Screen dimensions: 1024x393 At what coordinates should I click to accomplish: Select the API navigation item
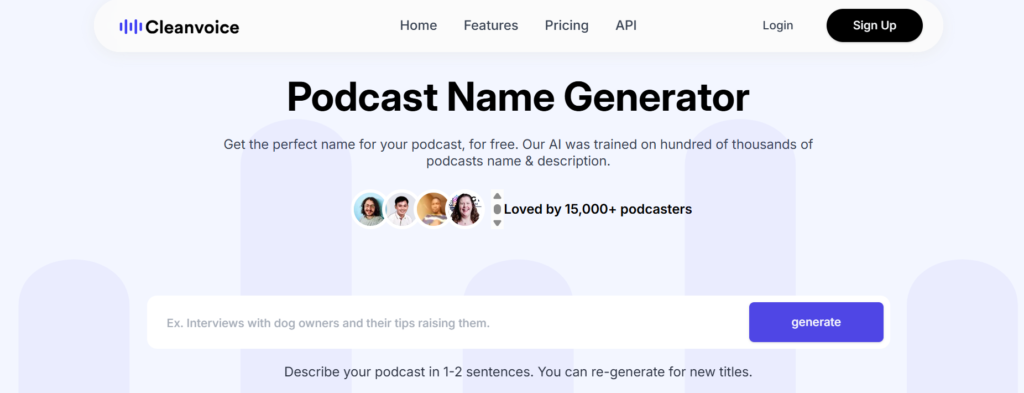click(x=626, y=25)
